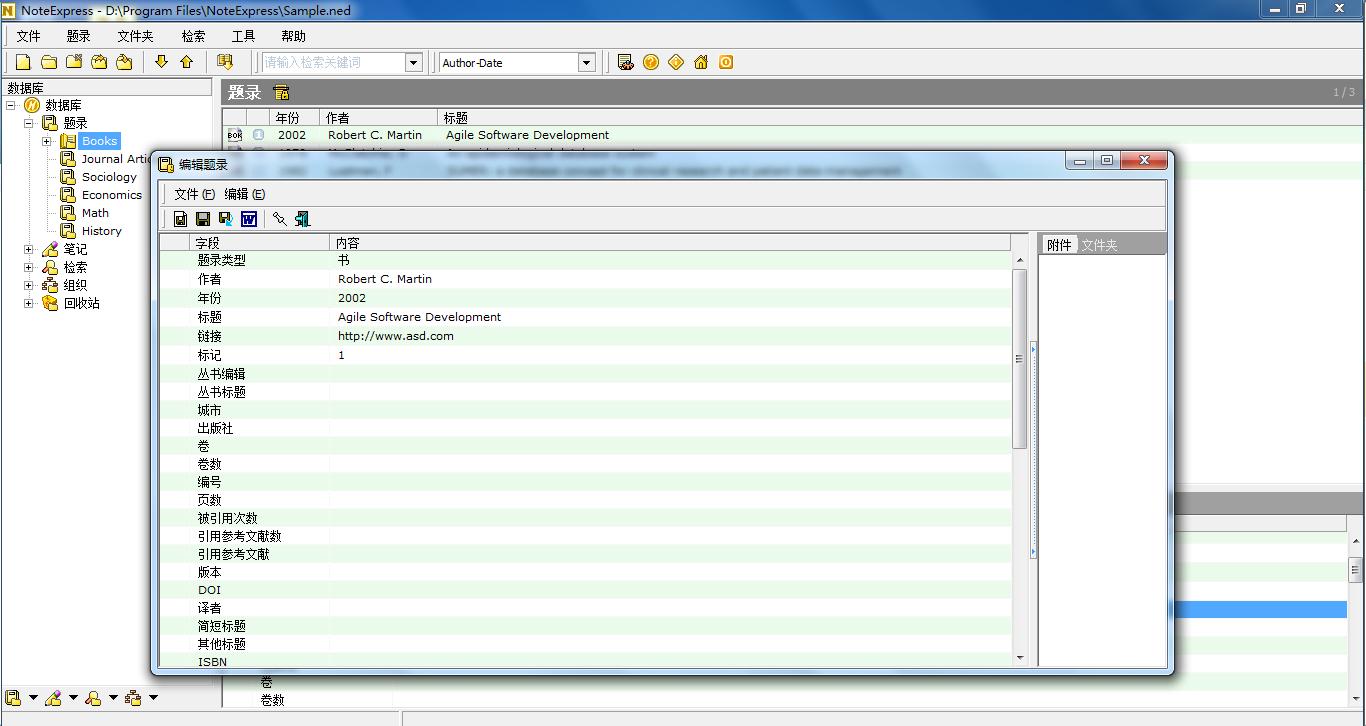Switch to the 文件夹 tab in dialog
The width and height of the screenshot is (1366, 726).
click(1099, 245)
